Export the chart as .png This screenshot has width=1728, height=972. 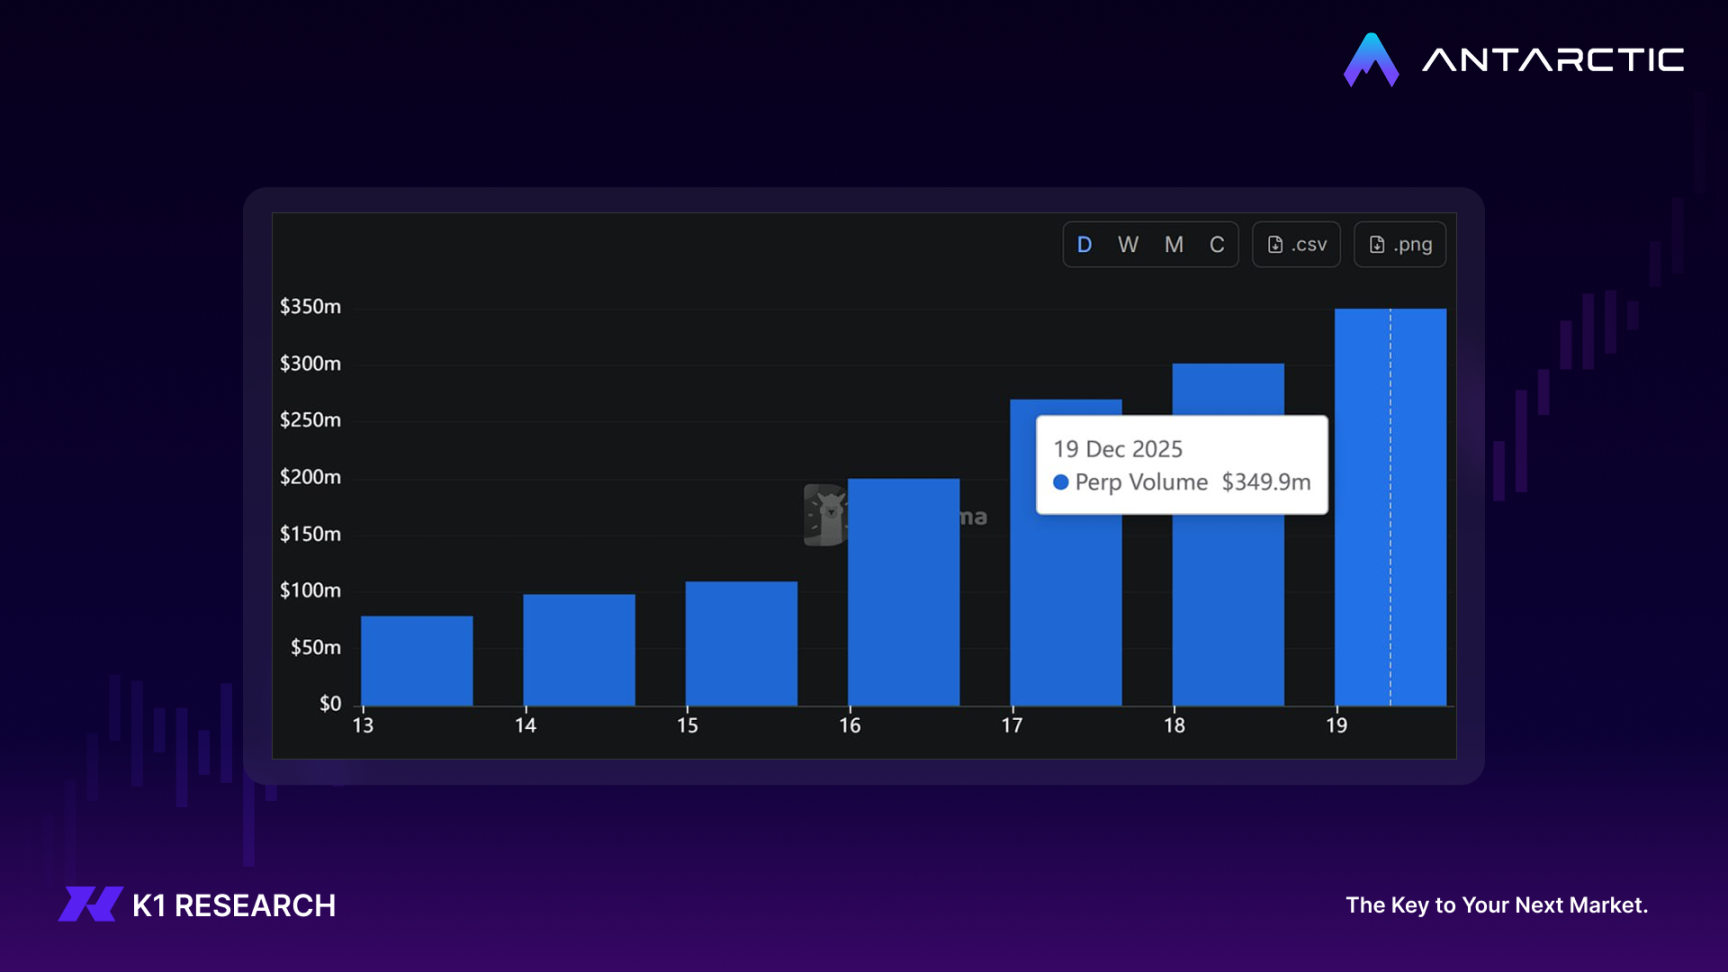(1400, 245)
